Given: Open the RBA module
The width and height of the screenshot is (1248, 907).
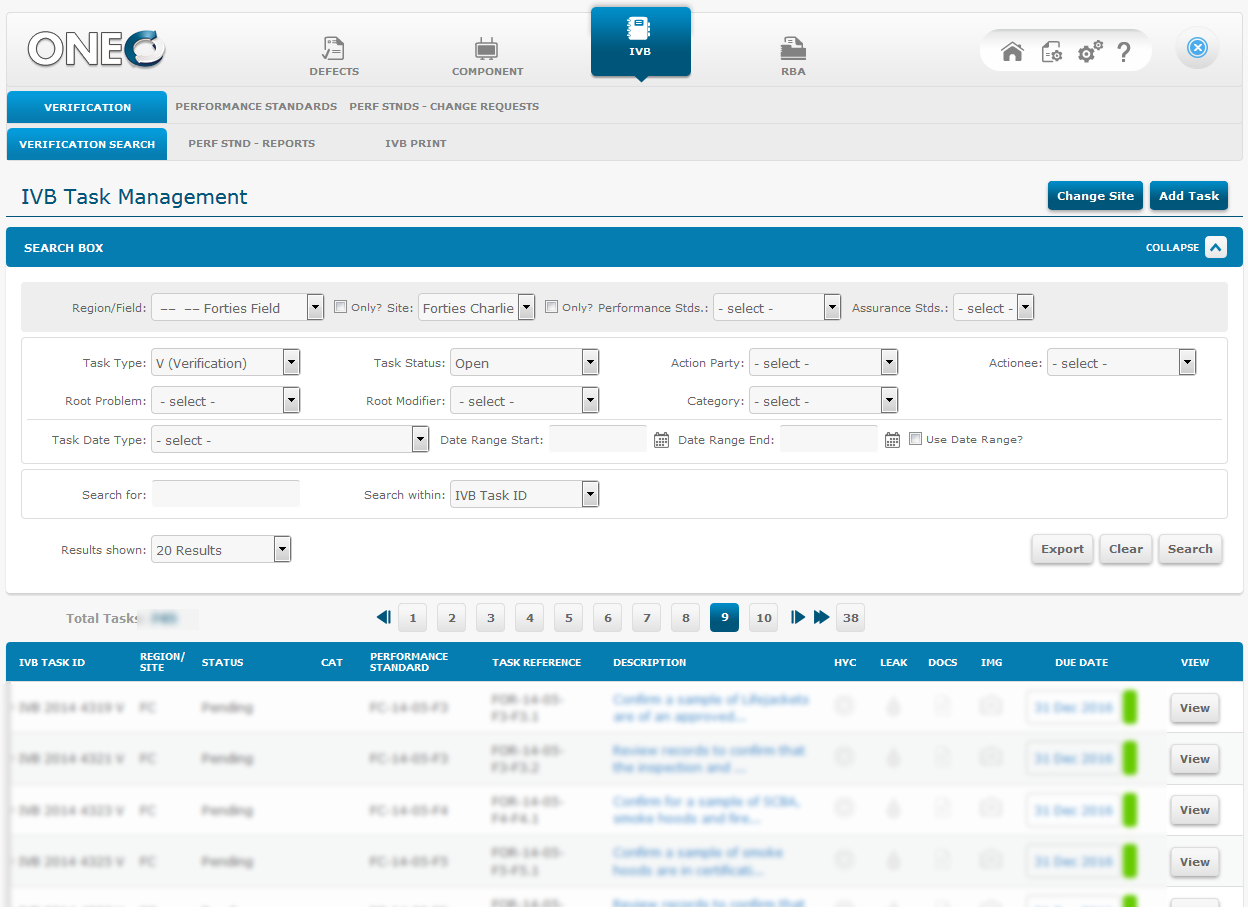Looking at the screenshot, I should pos(793,54).
